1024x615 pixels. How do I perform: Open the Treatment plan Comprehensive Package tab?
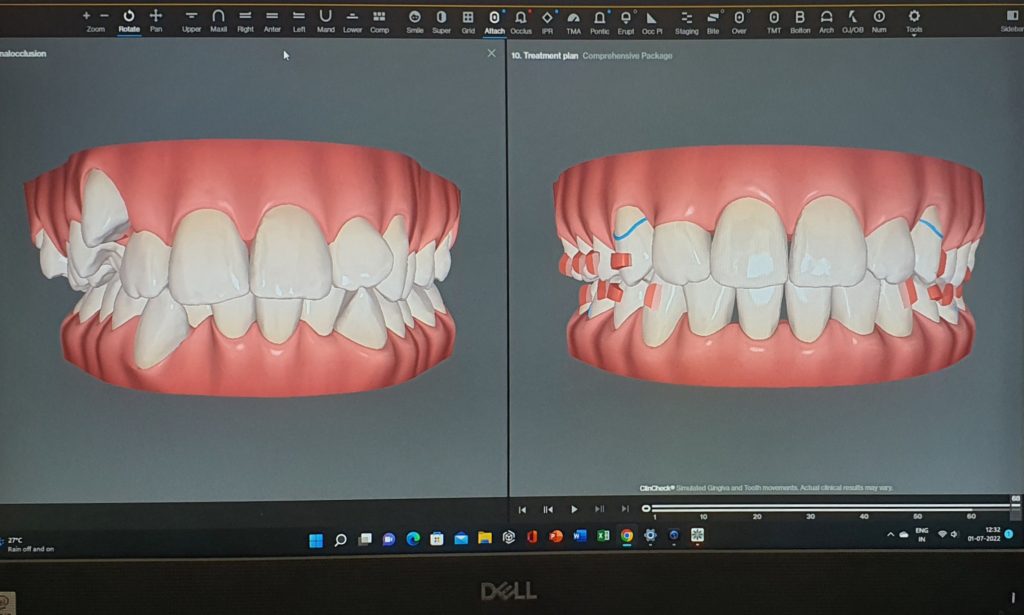coord(592,55)
